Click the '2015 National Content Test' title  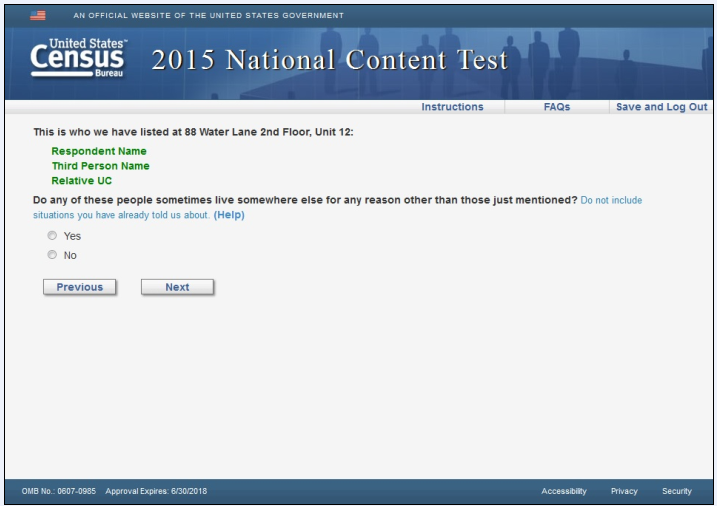[330, 60]
